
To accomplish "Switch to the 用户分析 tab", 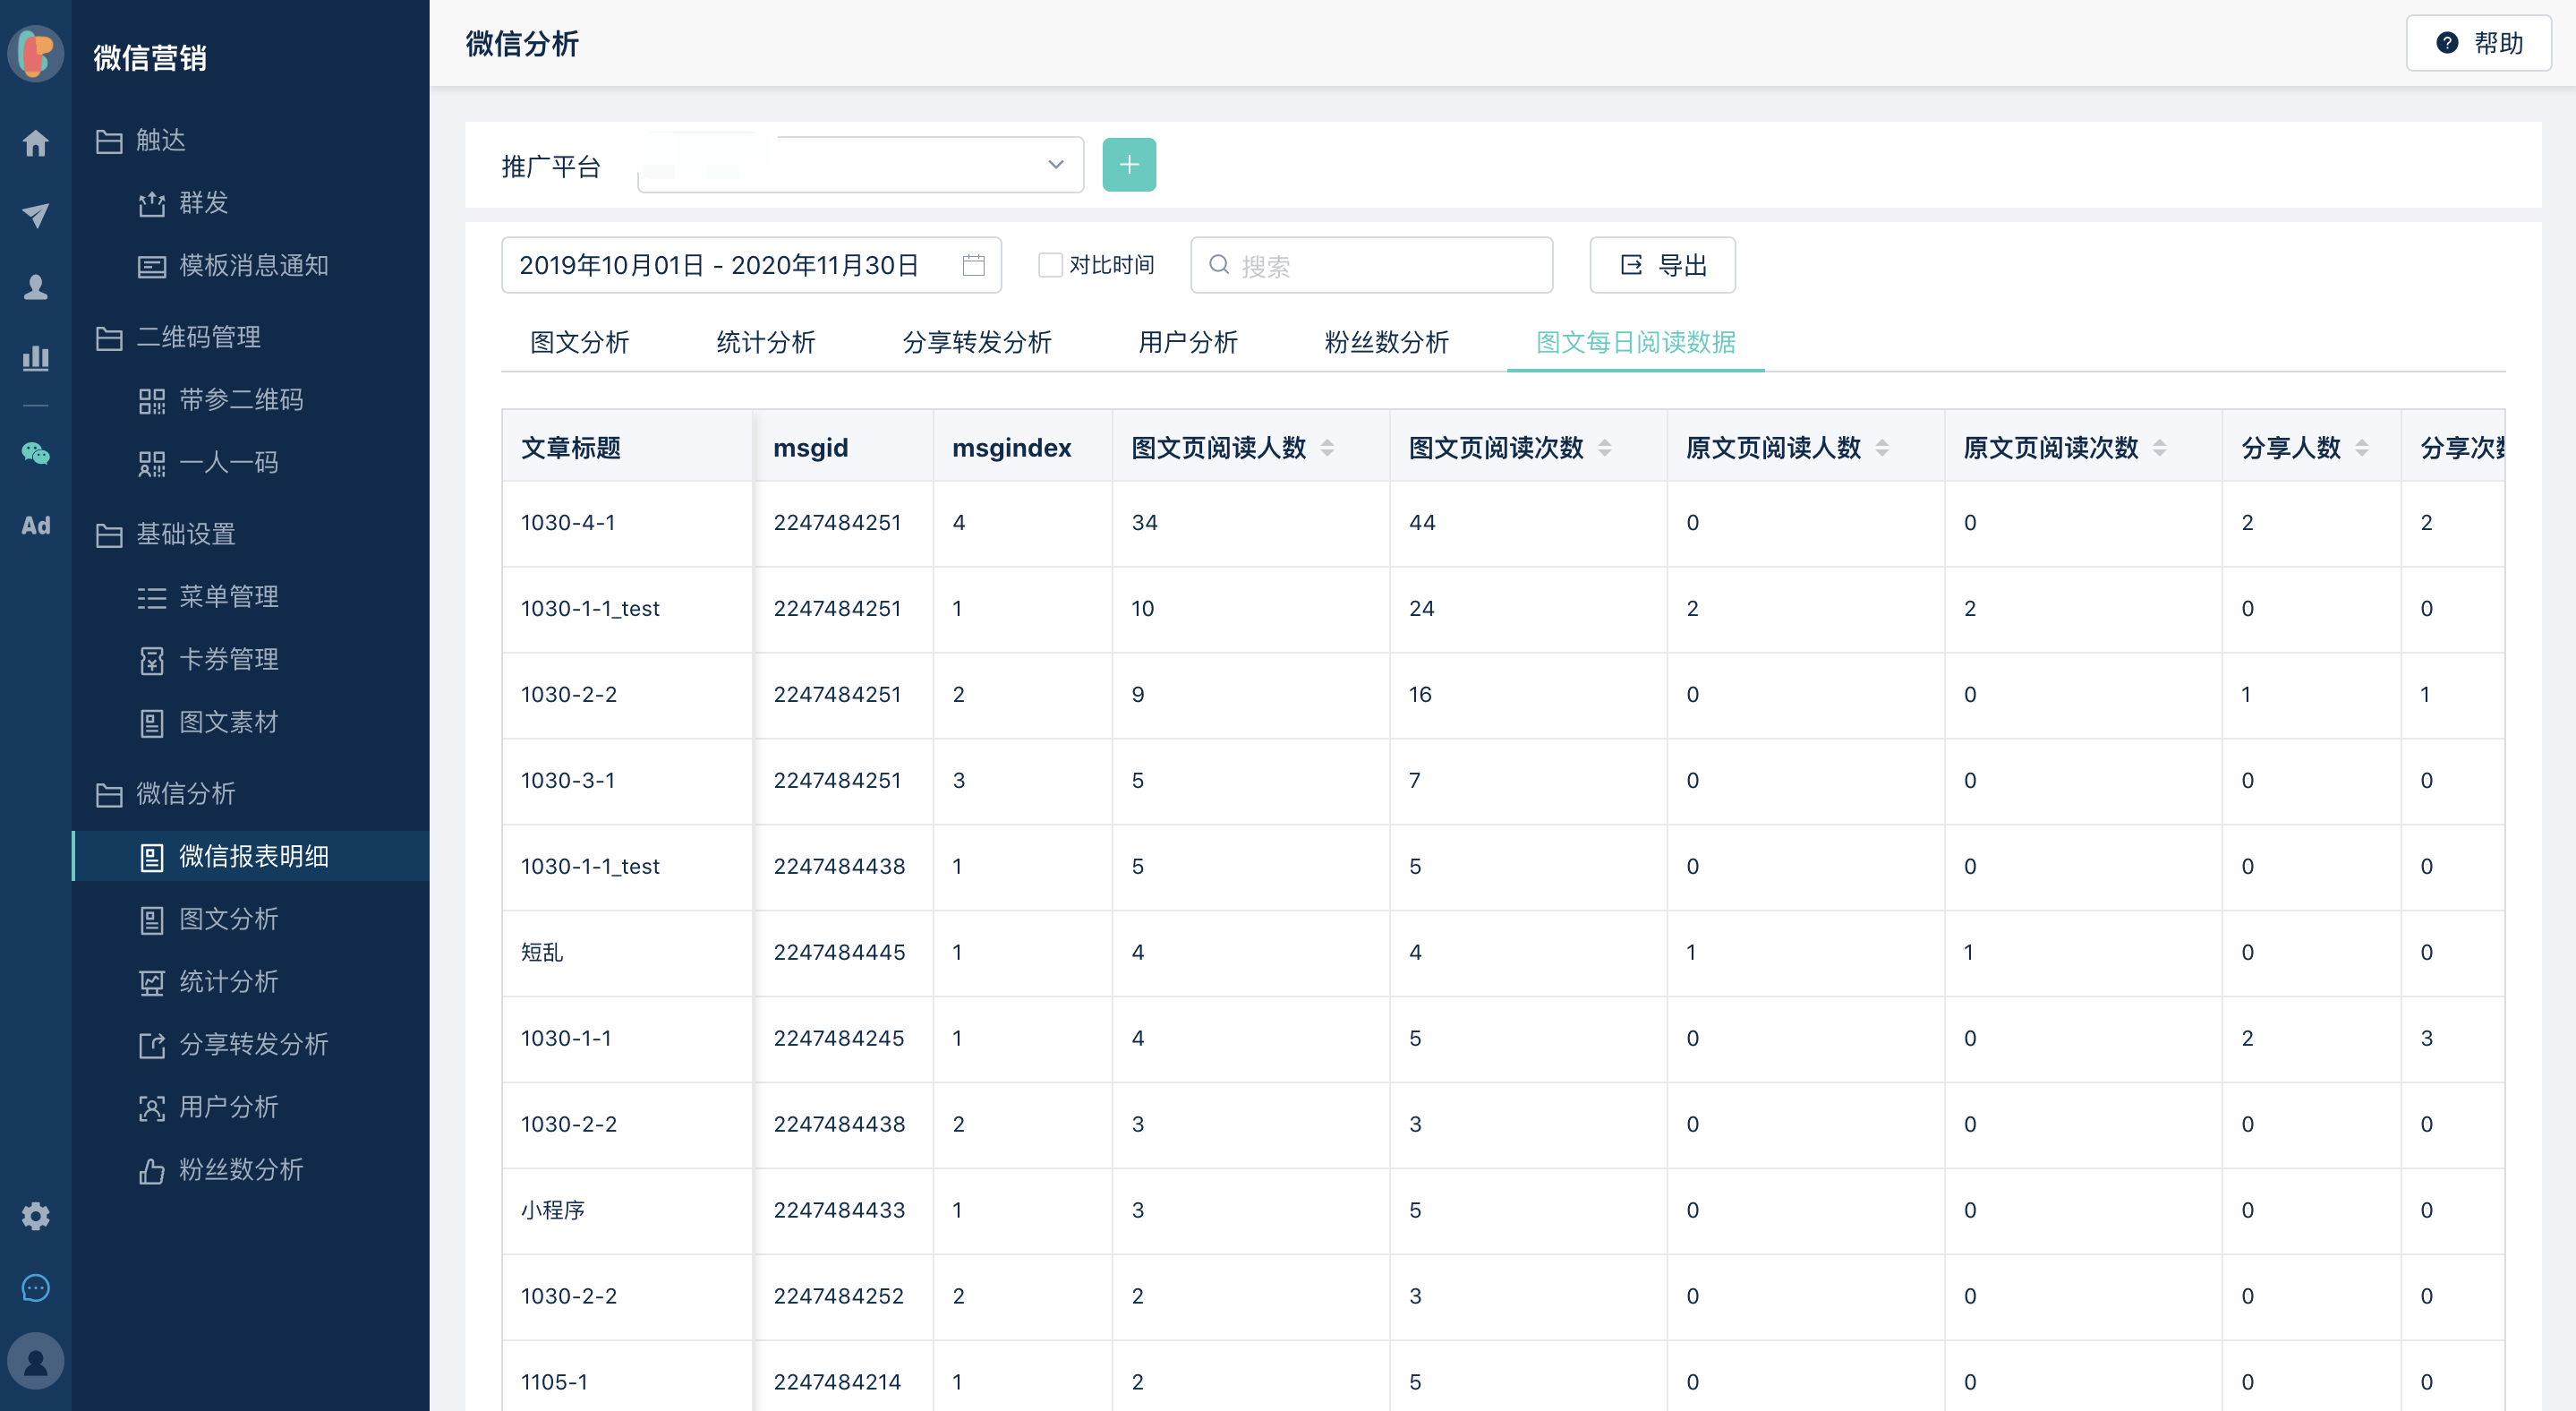I will [1187, 342].
